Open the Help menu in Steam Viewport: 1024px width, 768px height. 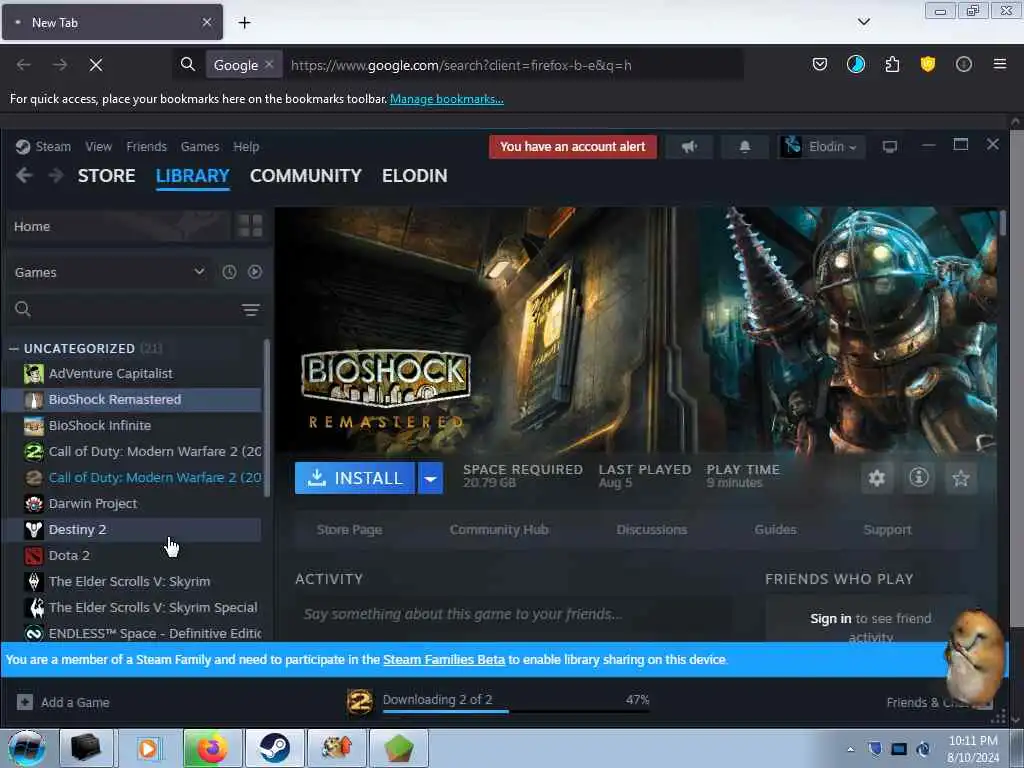pyautogui.click(x=246, y=146)
